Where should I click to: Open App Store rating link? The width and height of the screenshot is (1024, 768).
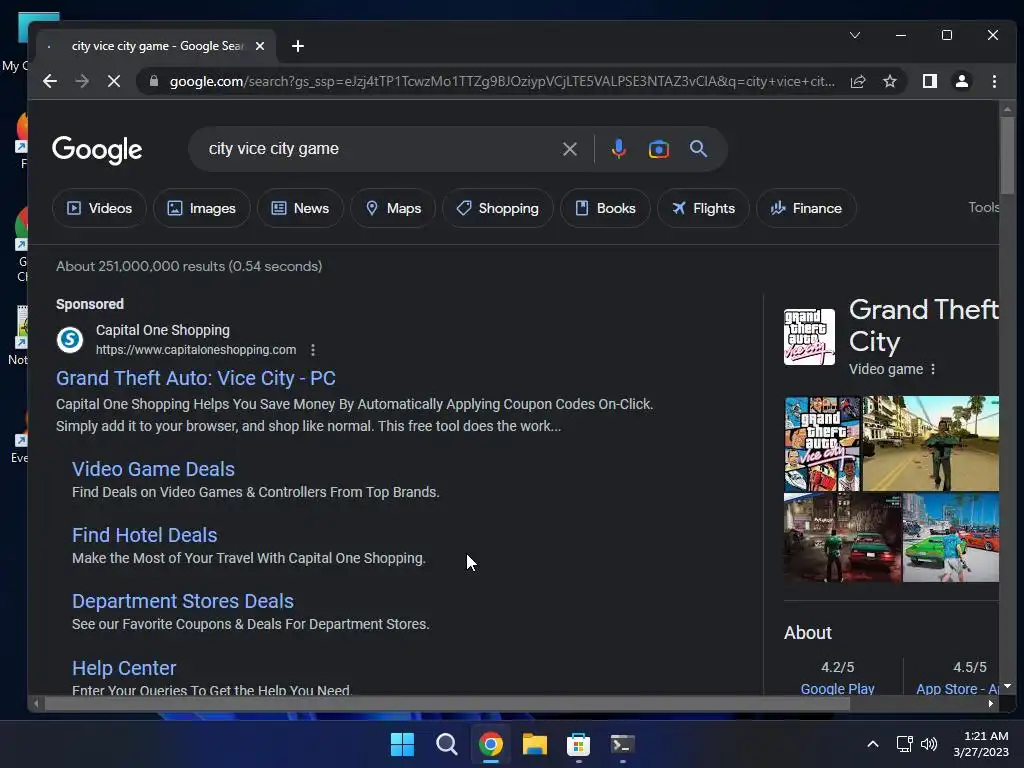(957, 688)
